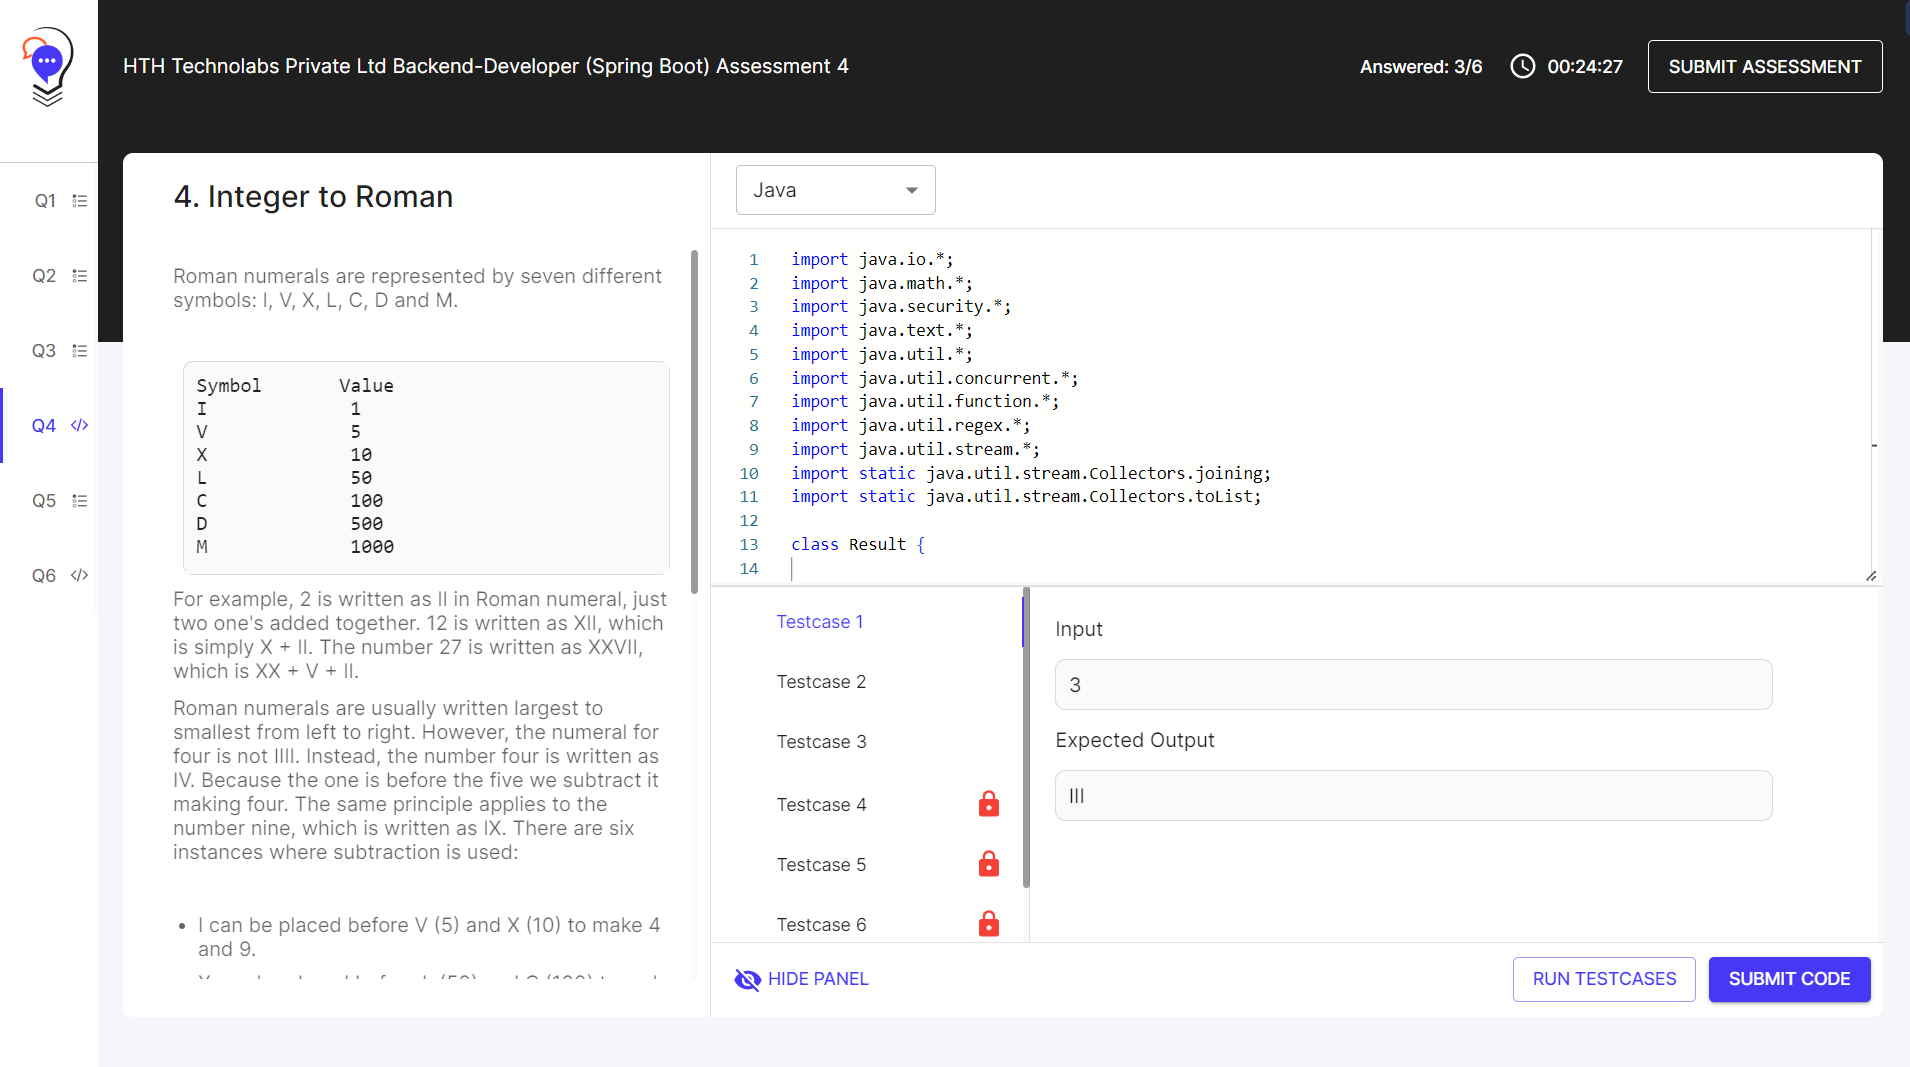Image resolution: width=1910 pixels, height=1067 pixels.
Task: Click the timer clock icon
Action: 1522,66
